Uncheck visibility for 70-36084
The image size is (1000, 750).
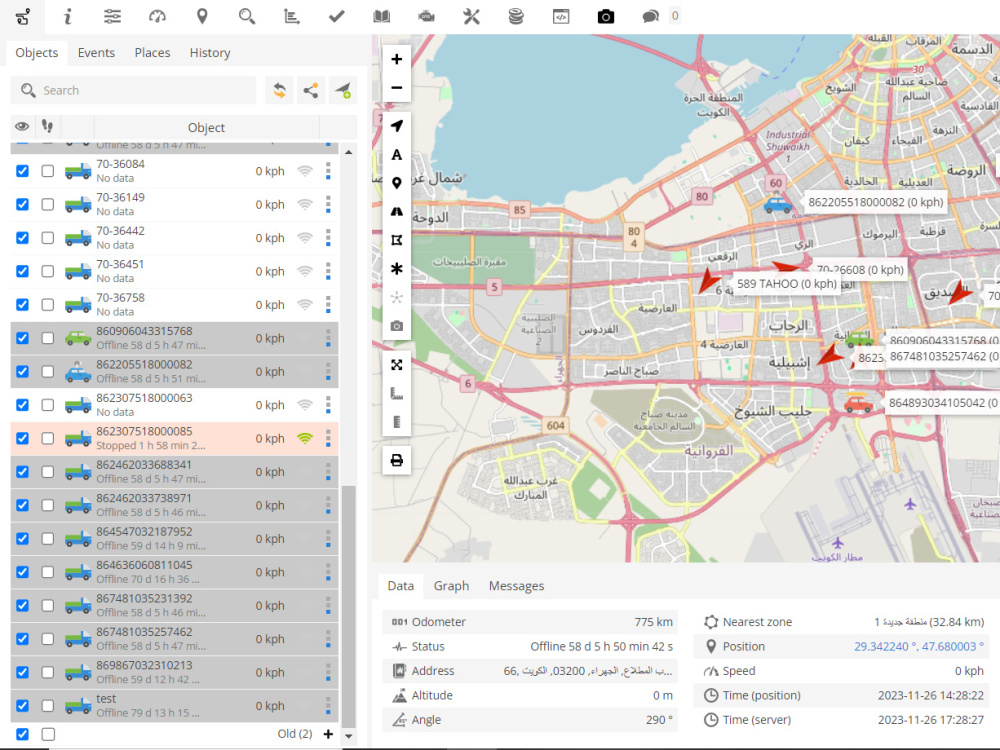coord(22,171)
